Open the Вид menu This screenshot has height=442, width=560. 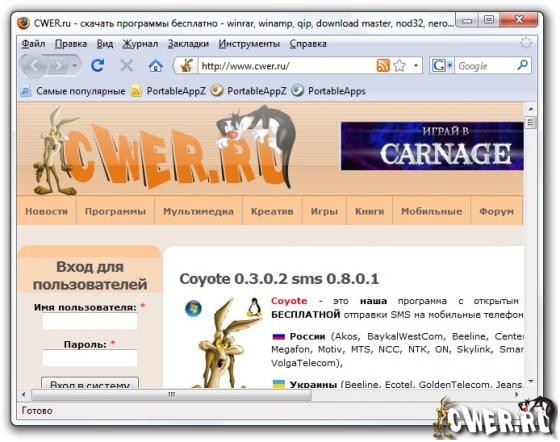pyautogui.click(x=105, y=44)
